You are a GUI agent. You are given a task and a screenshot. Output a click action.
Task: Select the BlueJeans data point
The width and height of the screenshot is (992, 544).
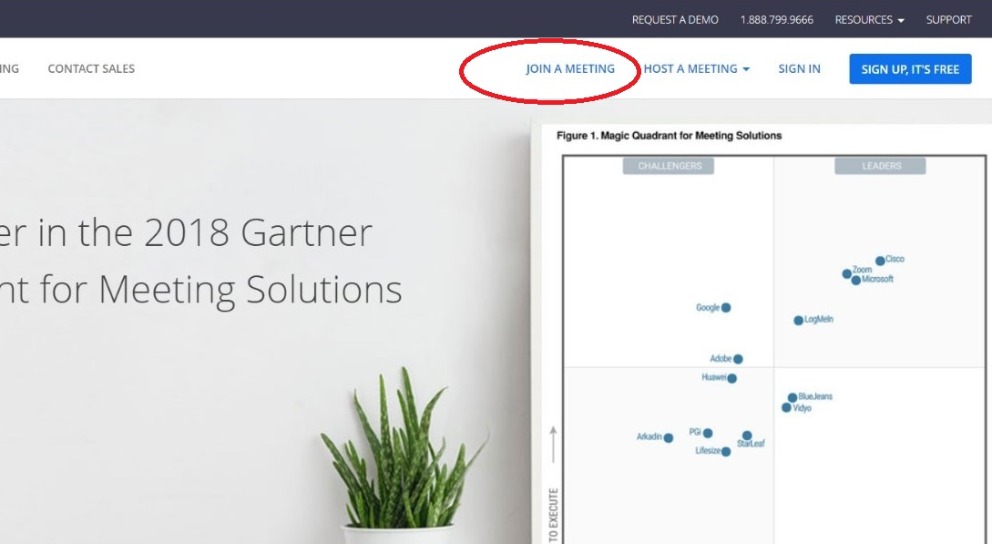[792, 398]
